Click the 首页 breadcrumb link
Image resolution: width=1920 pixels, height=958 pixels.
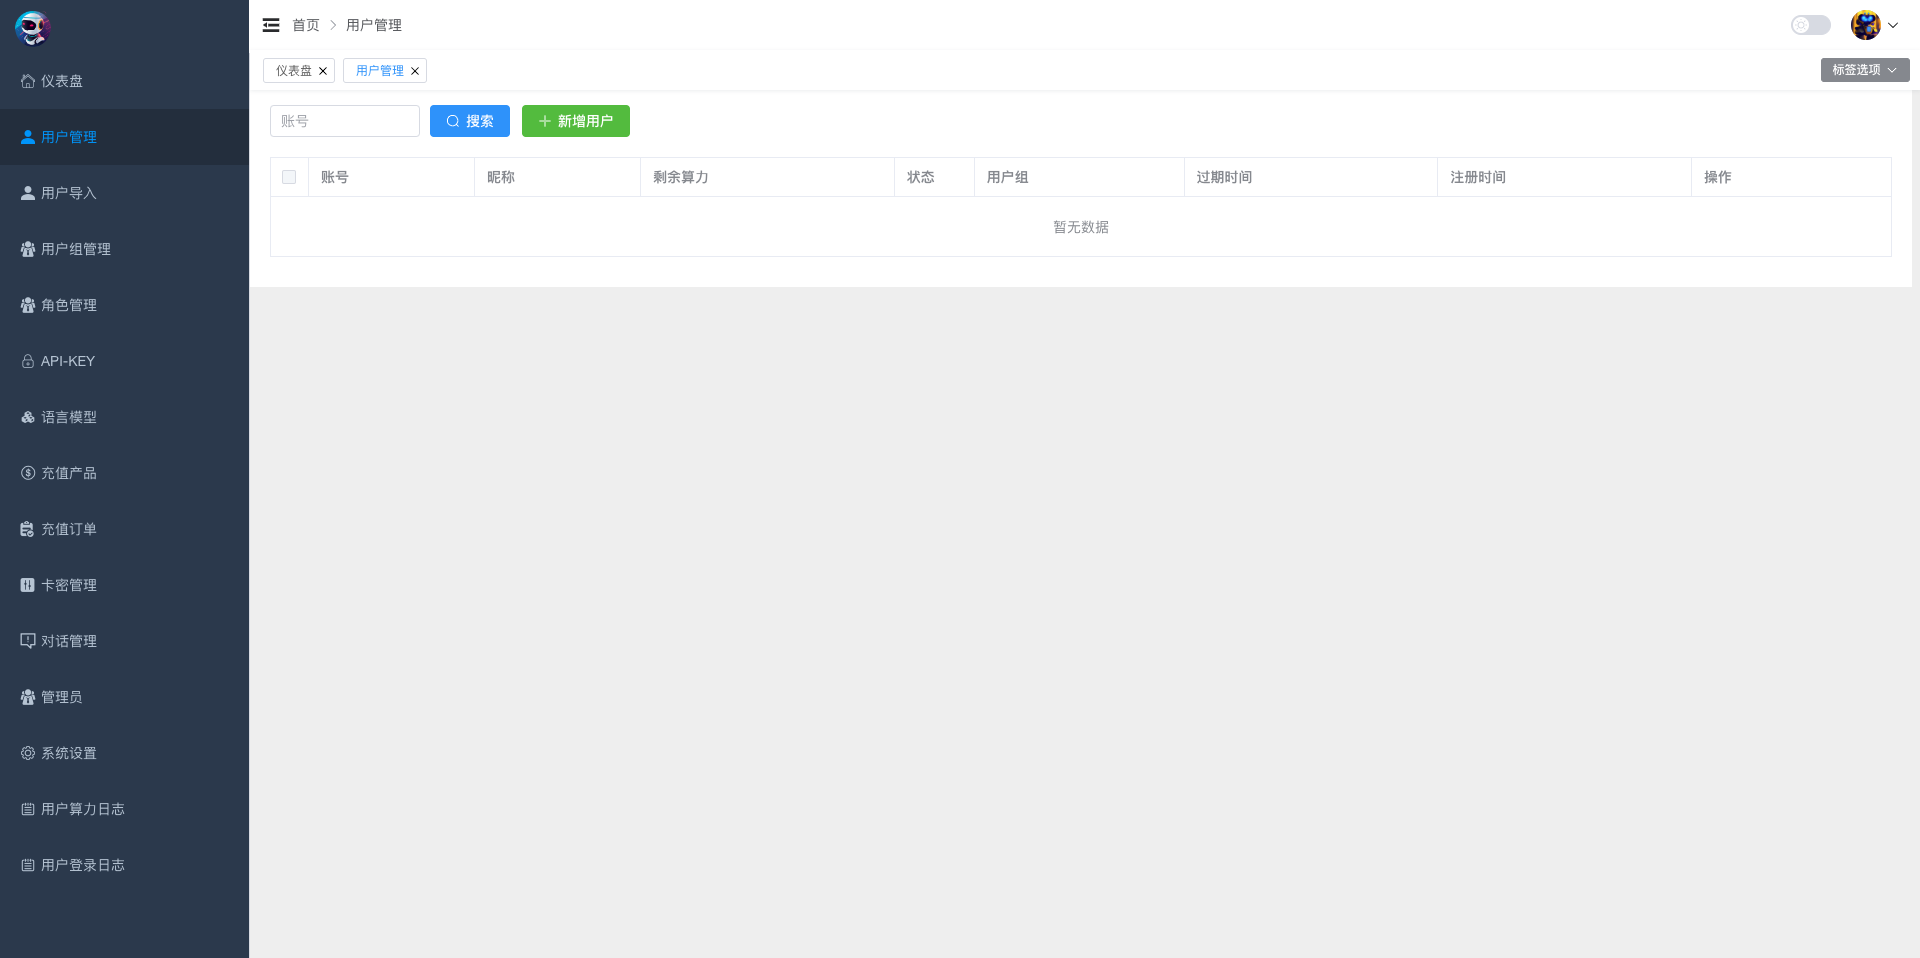coord(306,25)
